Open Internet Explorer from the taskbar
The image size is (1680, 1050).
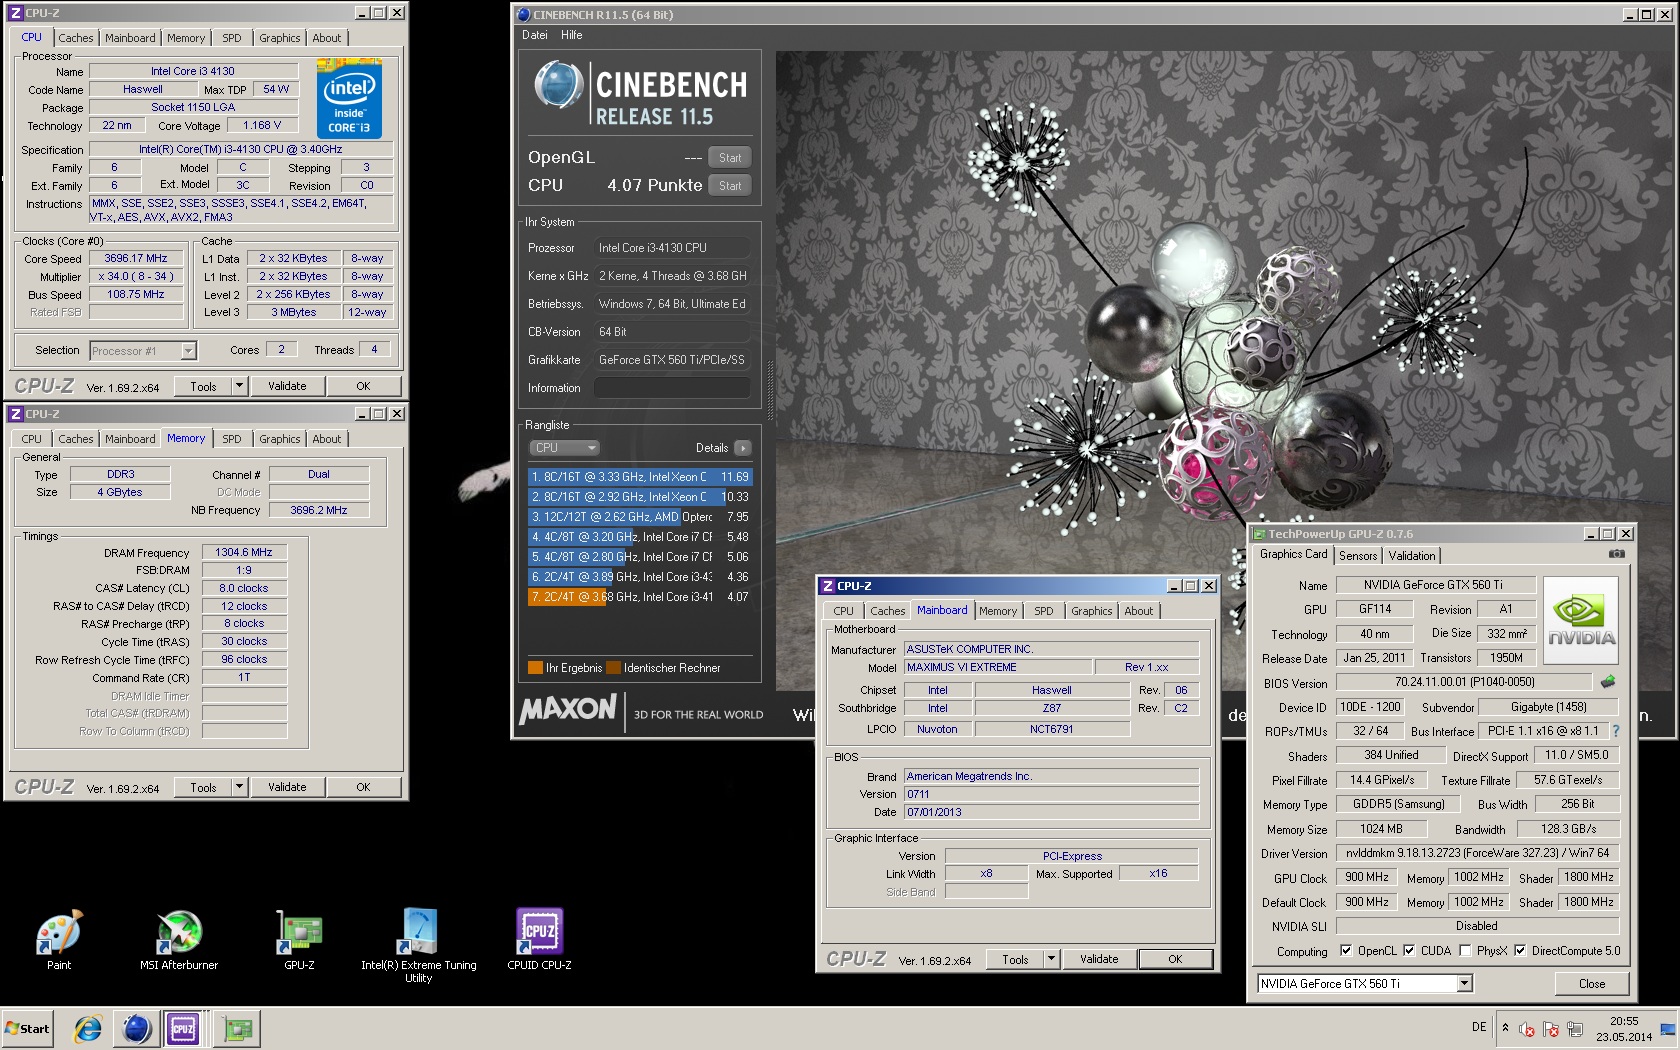point(88,1028)
